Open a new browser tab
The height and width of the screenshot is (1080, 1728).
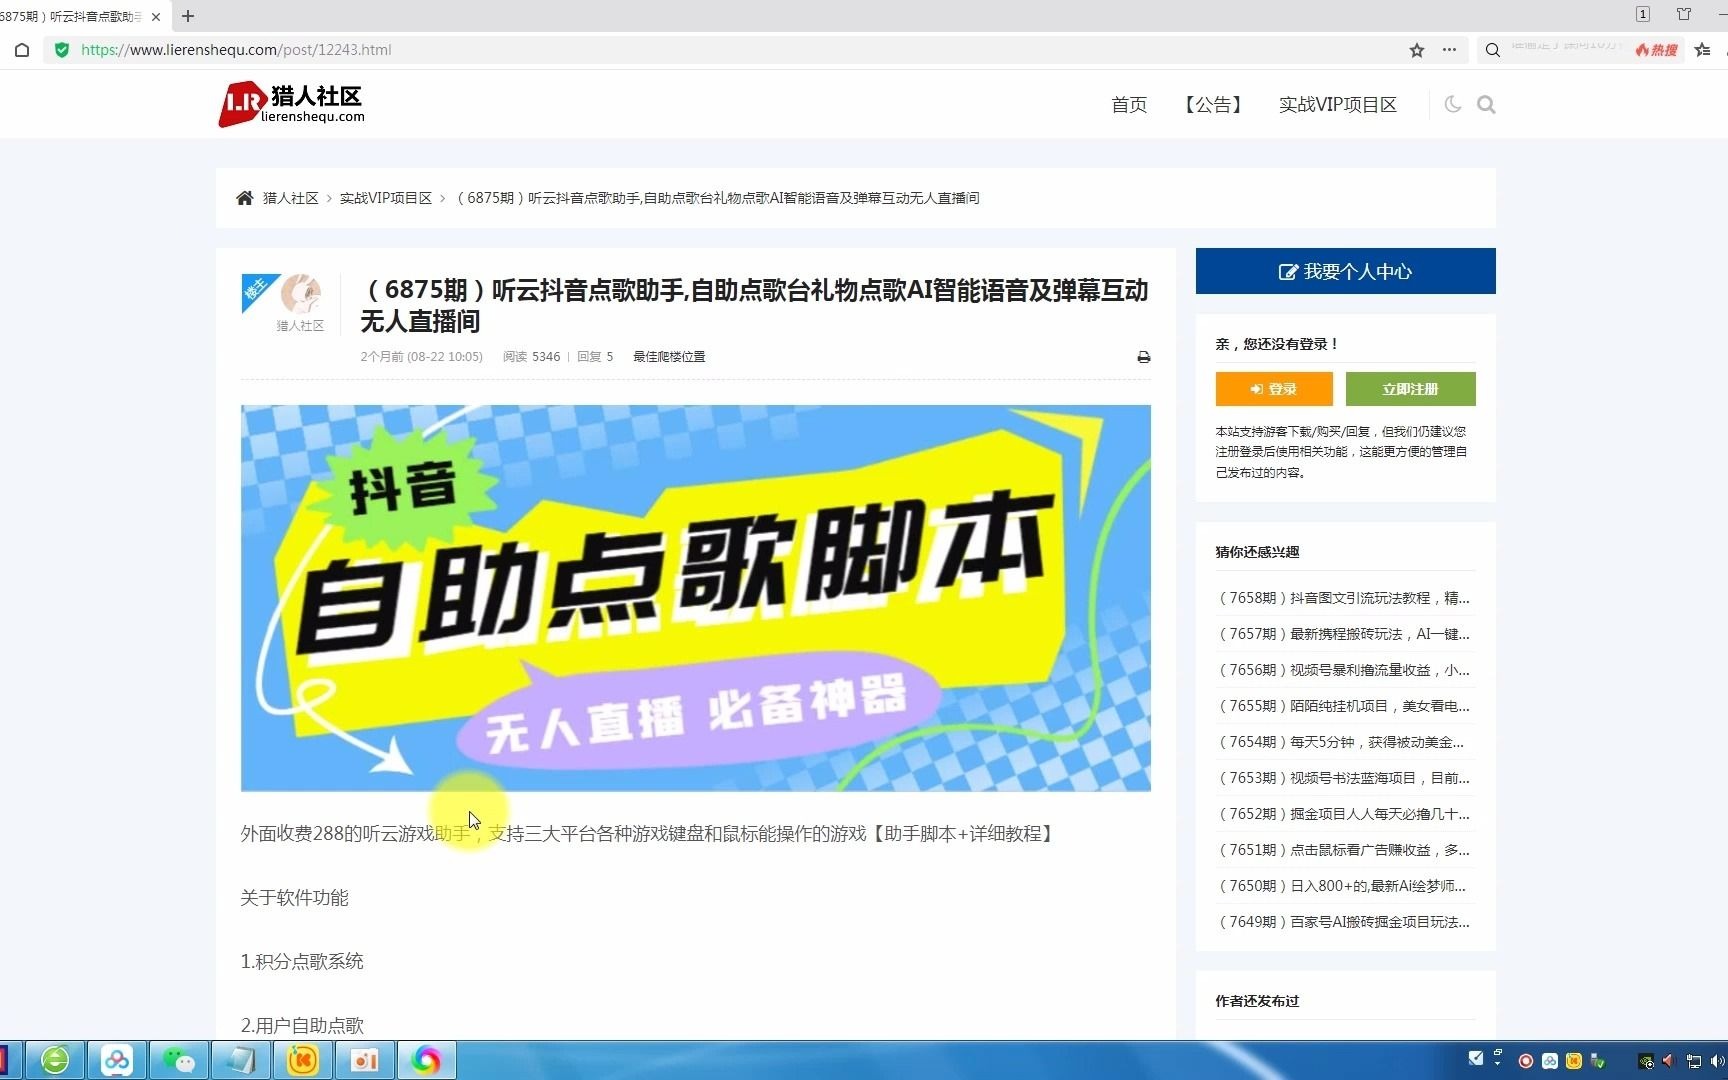188,16
